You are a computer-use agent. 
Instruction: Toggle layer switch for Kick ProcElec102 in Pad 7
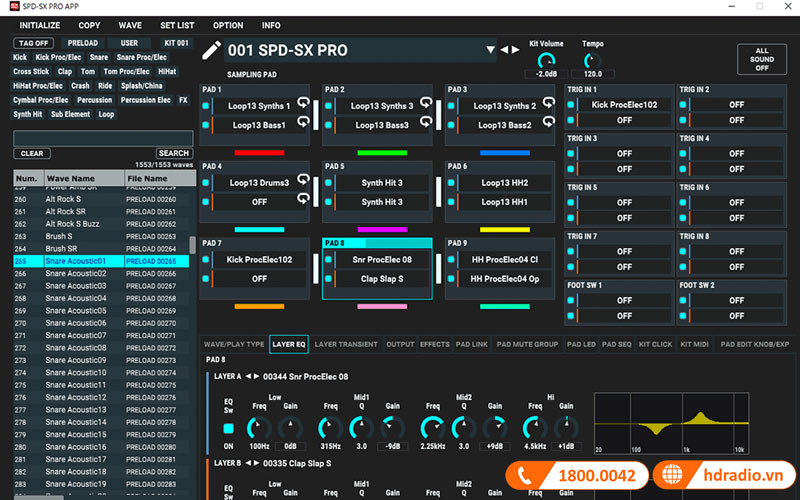pyautogui.click(x=206, y=260)
